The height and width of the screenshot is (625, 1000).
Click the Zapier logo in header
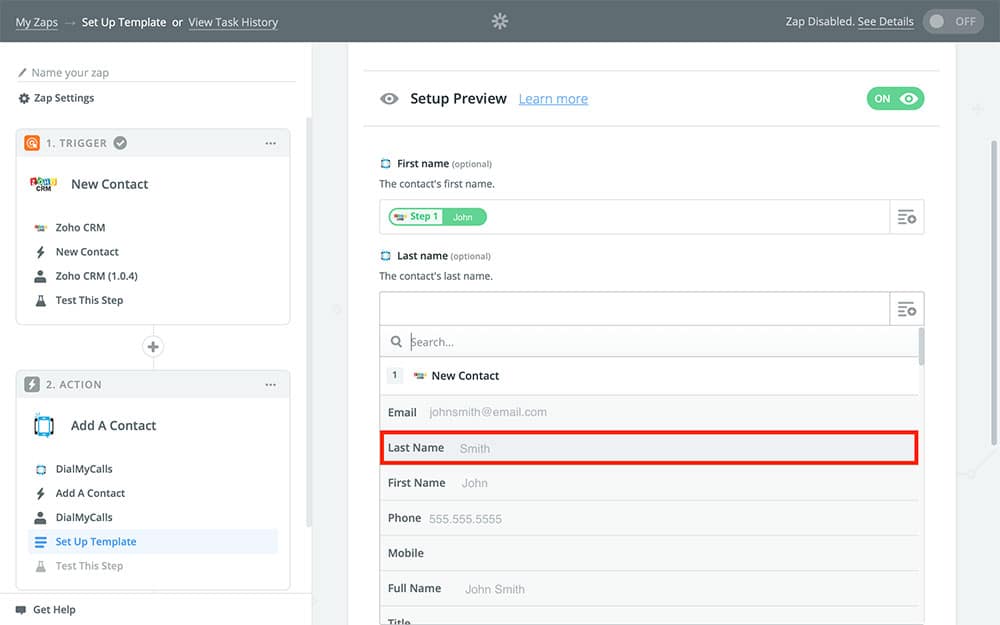(x=500, y=21)
